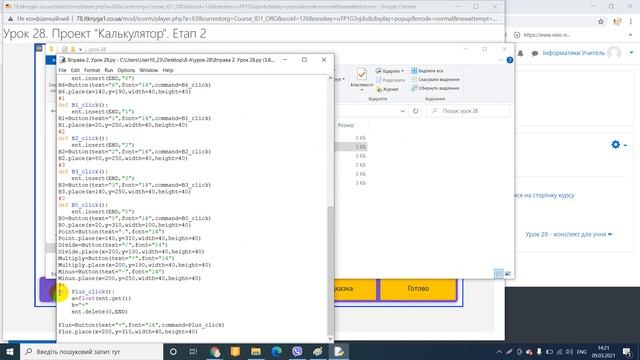
Task: Switch Explorer to details view icon
Action: point(499,273)
